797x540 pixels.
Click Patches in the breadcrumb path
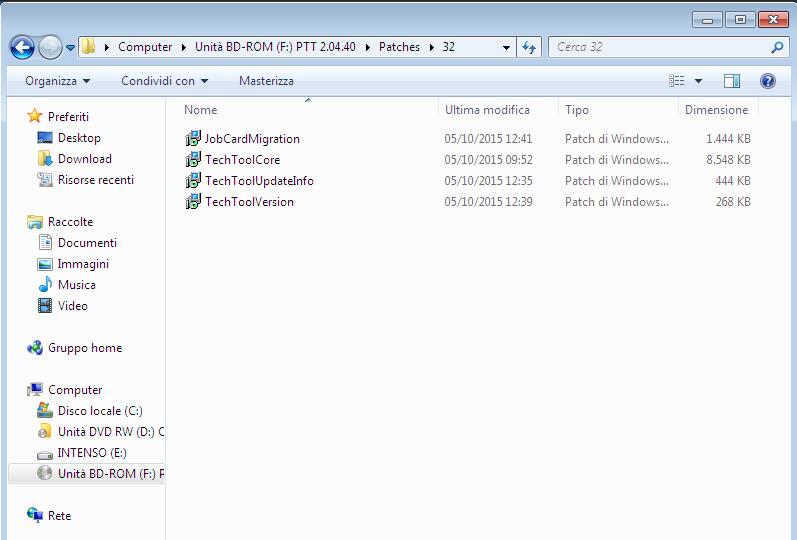pyautogui.click(x=400, y=47)
